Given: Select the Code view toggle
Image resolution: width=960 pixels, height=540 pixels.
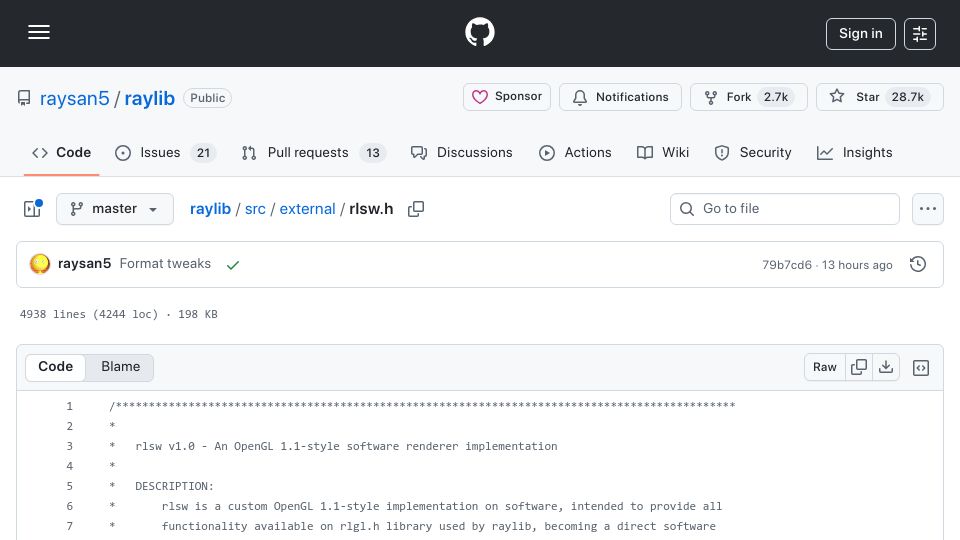Looking at the screenshot, I should click(x=56, y=367).
